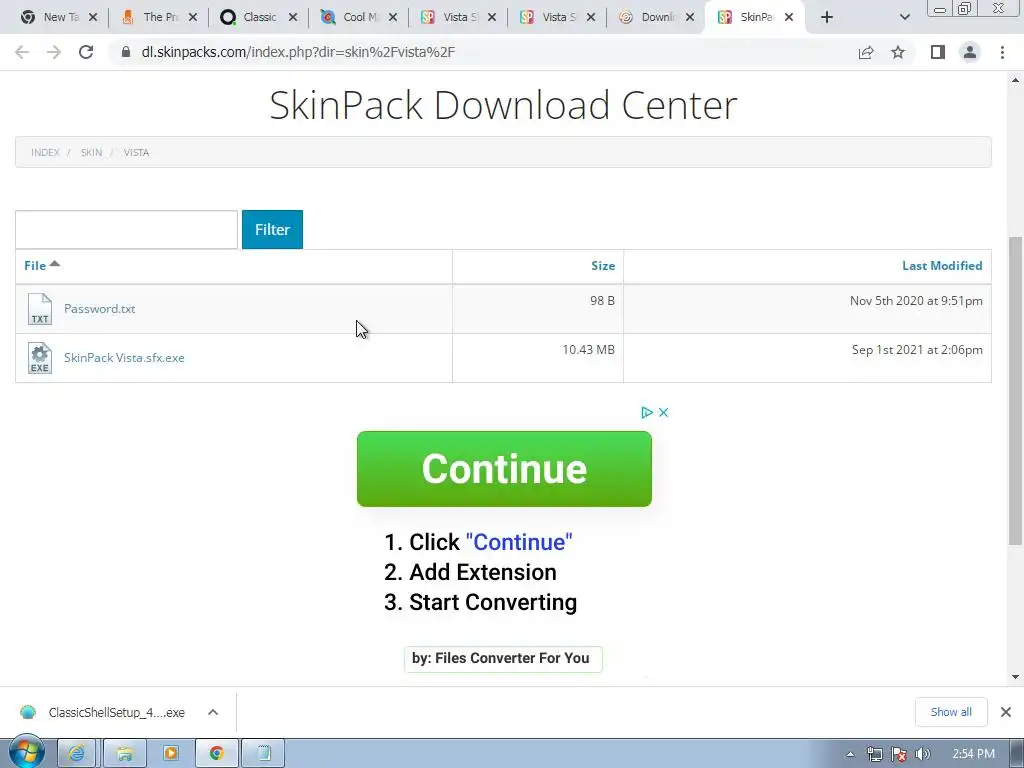1024x768 pixels.
Task: Go back using browser back arrow
Action: [x=22, y=52]
